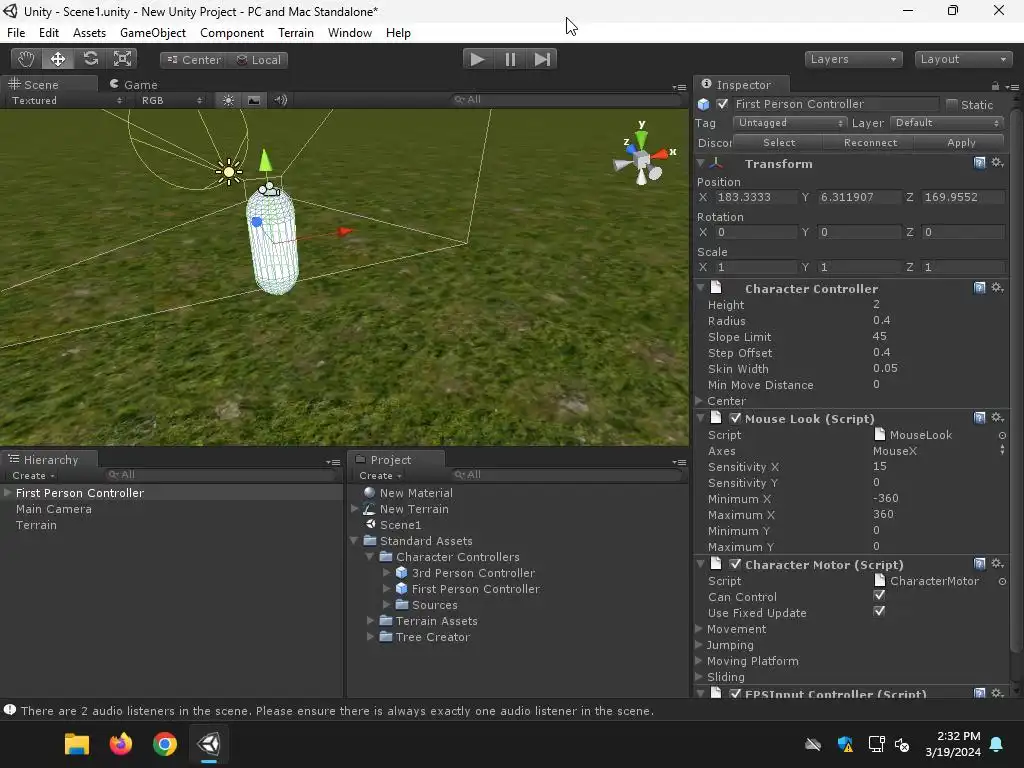Open the Terrain menu
This screenshot has width=1024, height=768.
point(296,33)
